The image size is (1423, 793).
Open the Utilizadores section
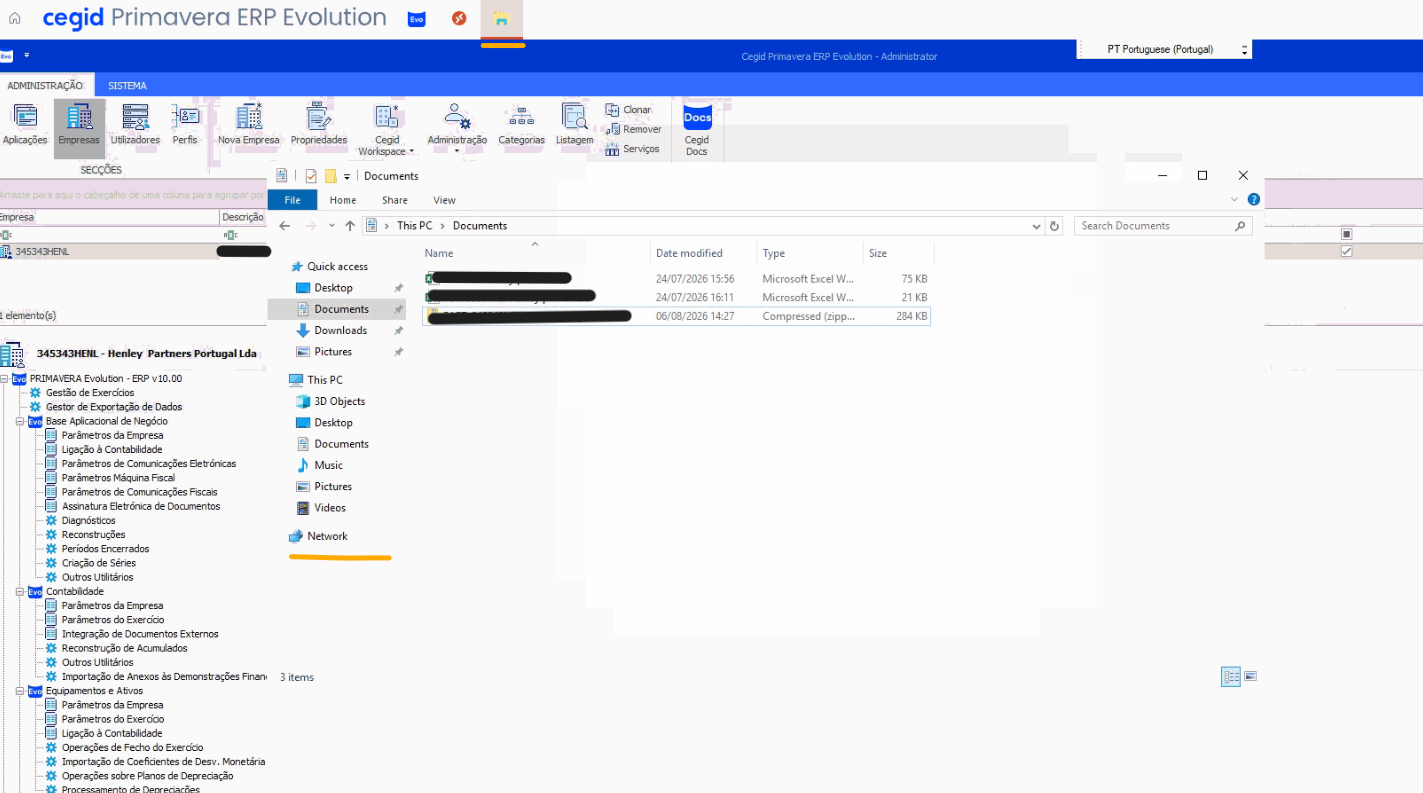tap(135, 125)
